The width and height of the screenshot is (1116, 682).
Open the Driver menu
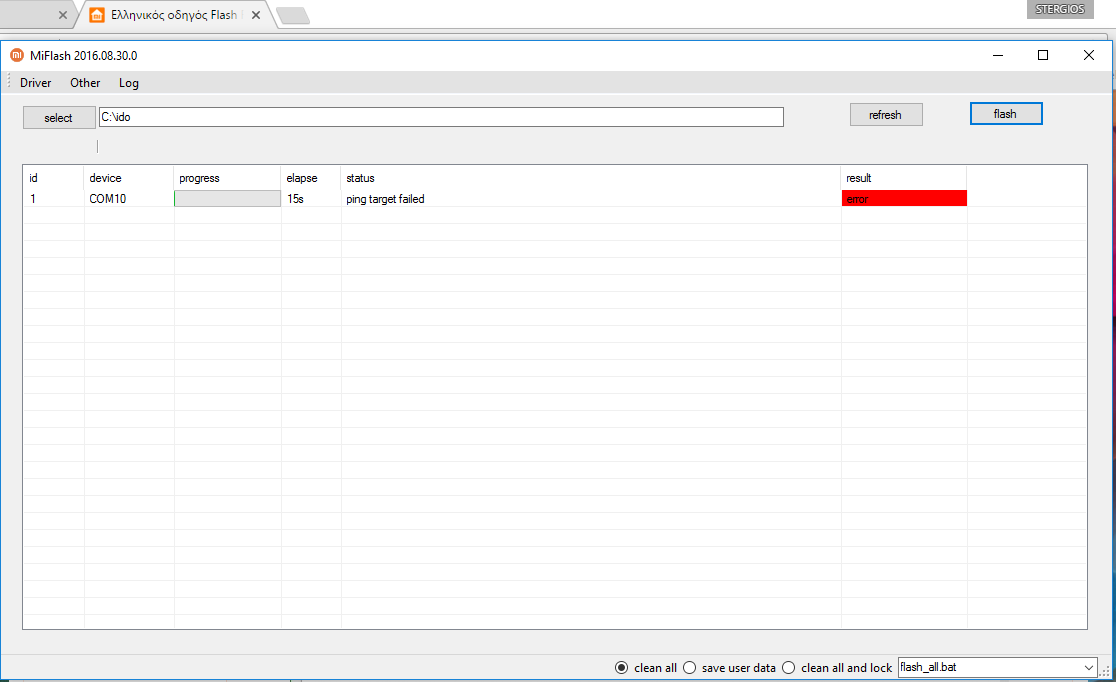(36, 83)
